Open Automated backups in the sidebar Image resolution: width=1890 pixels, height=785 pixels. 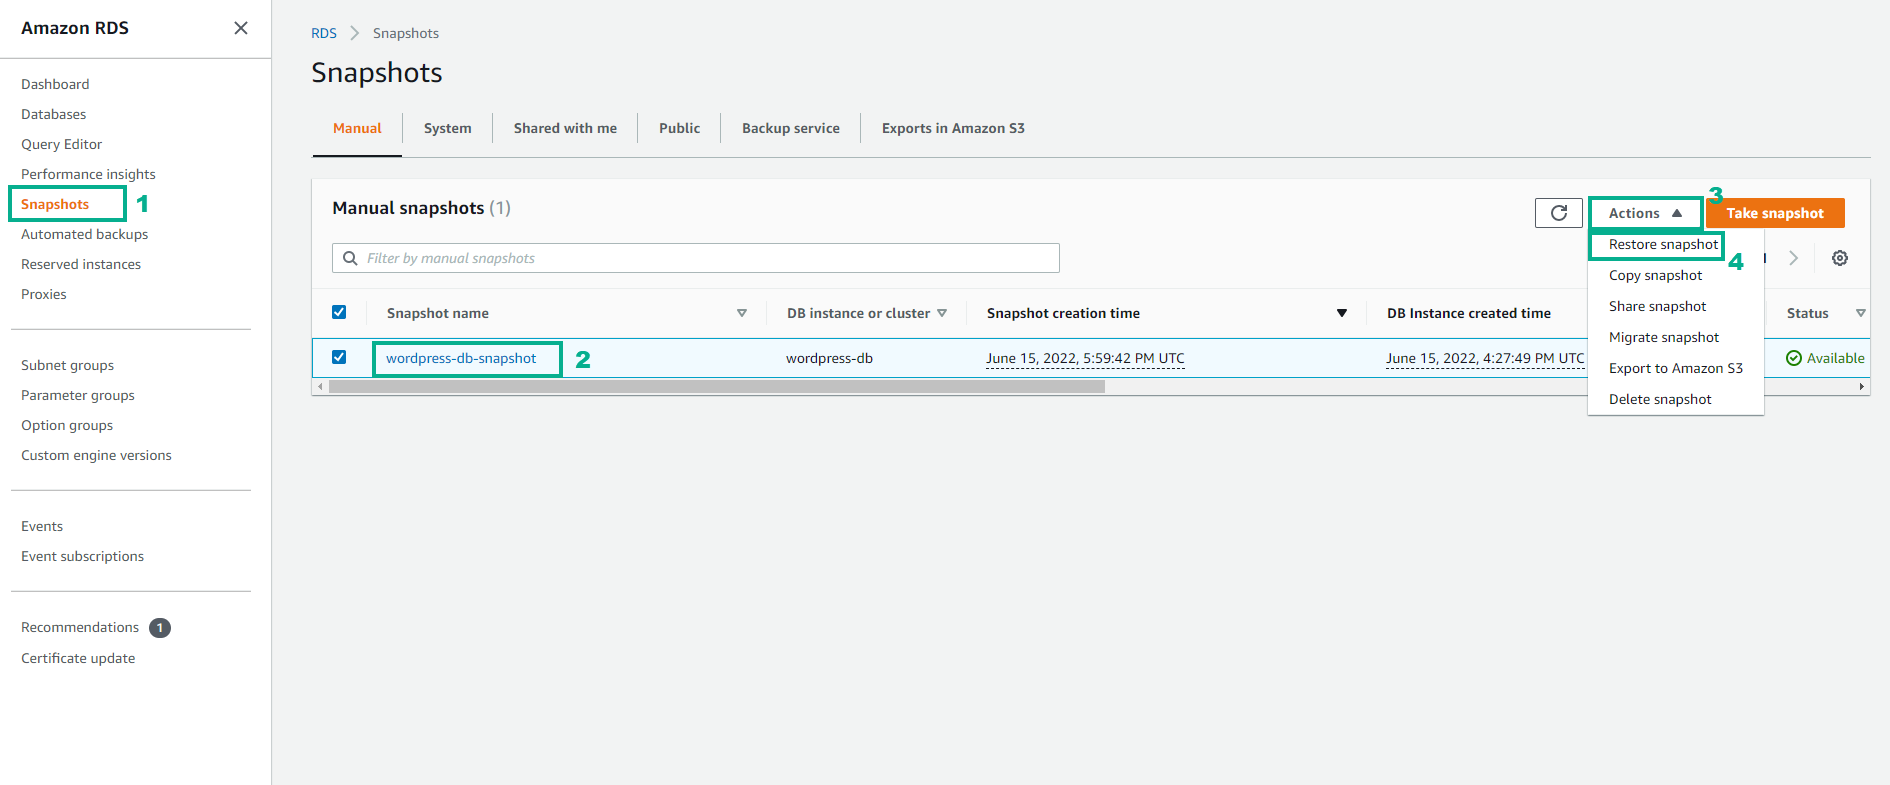coord(84,234)
